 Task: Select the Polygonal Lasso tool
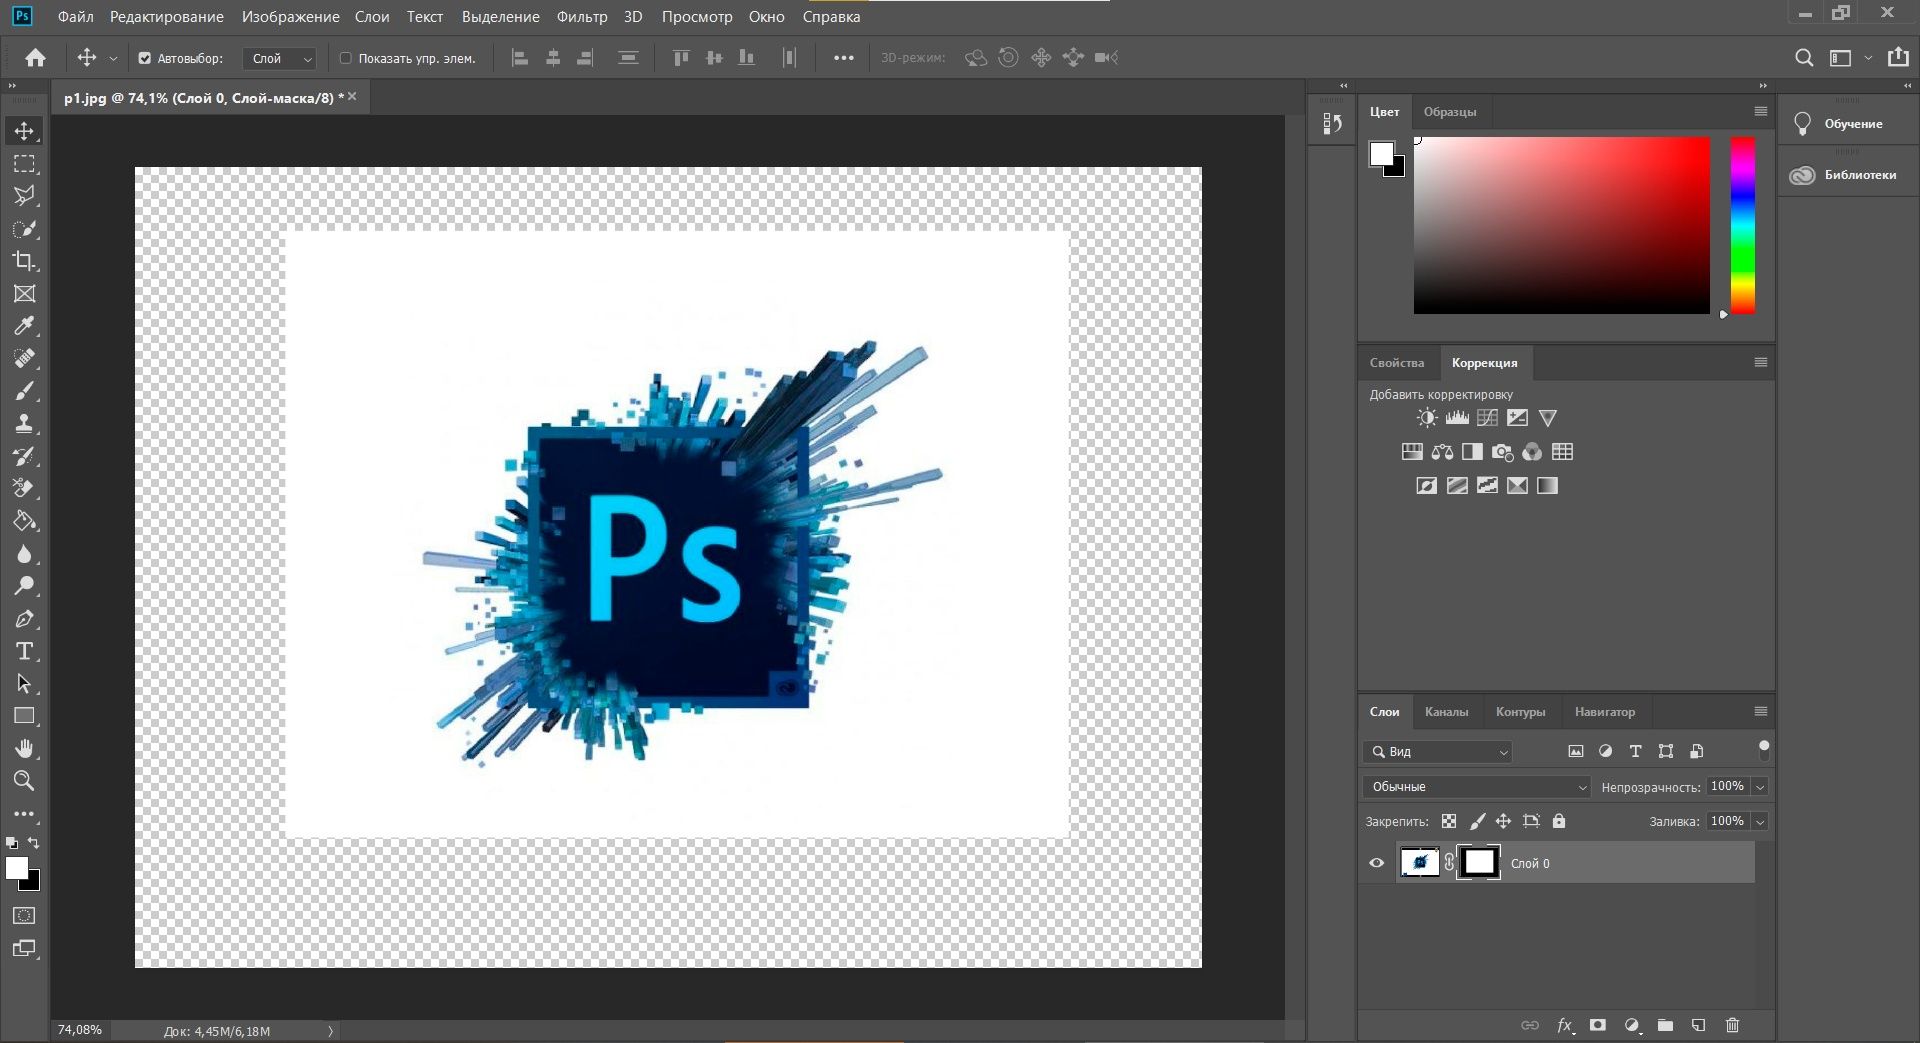[x=24, y=196]
